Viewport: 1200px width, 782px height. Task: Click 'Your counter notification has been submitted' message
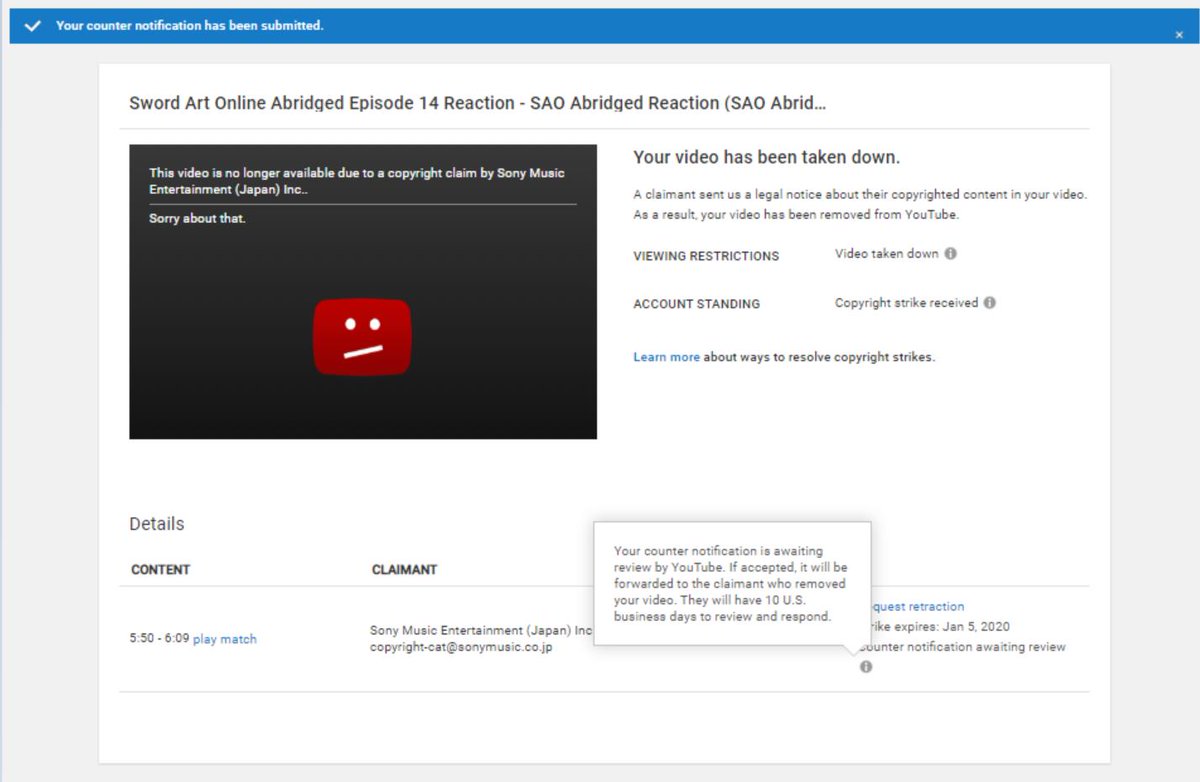[190, 26]
